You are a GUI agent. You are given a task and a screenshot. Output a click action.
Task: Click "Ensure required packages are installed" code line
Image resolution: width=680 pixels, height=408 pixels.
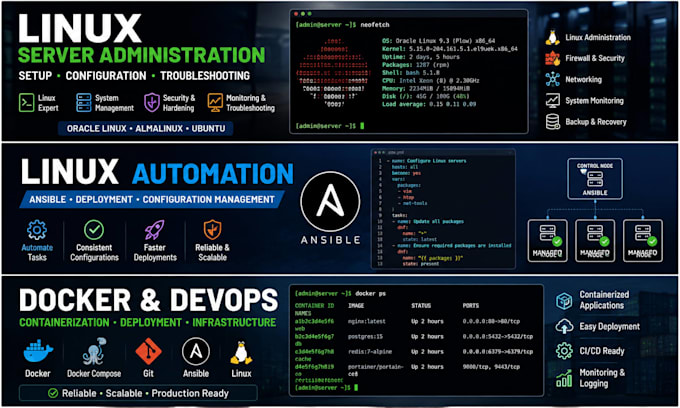(454, 245)
